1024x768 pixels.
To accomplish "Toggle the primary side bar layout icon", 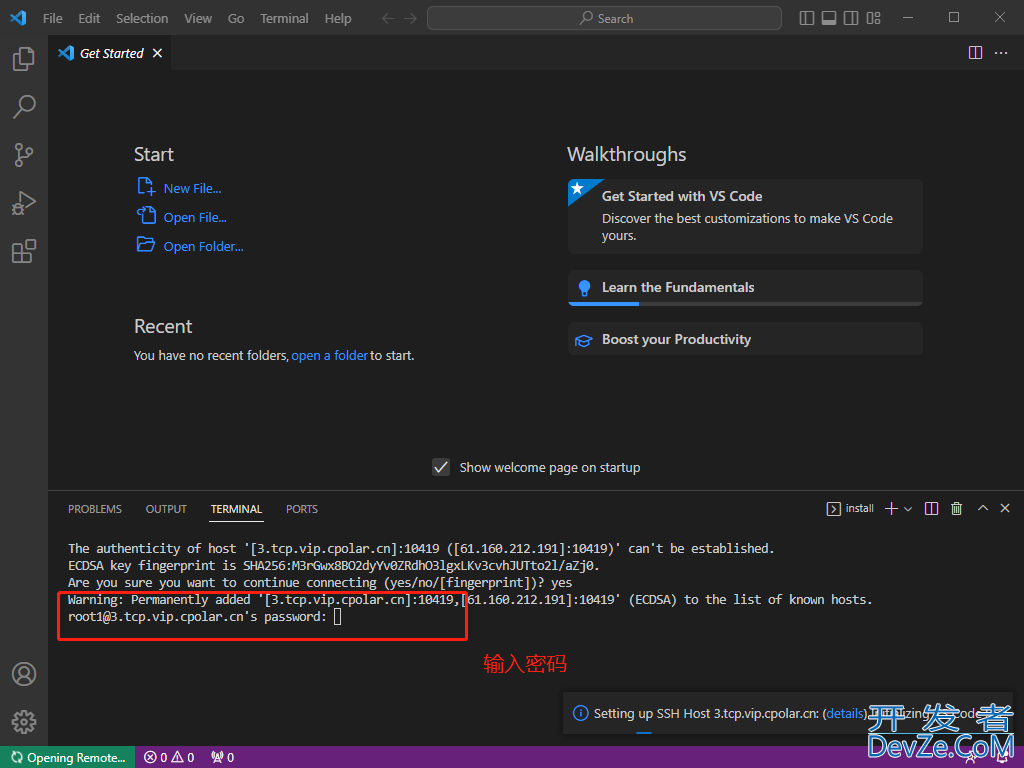I will (x=807, y=18).
